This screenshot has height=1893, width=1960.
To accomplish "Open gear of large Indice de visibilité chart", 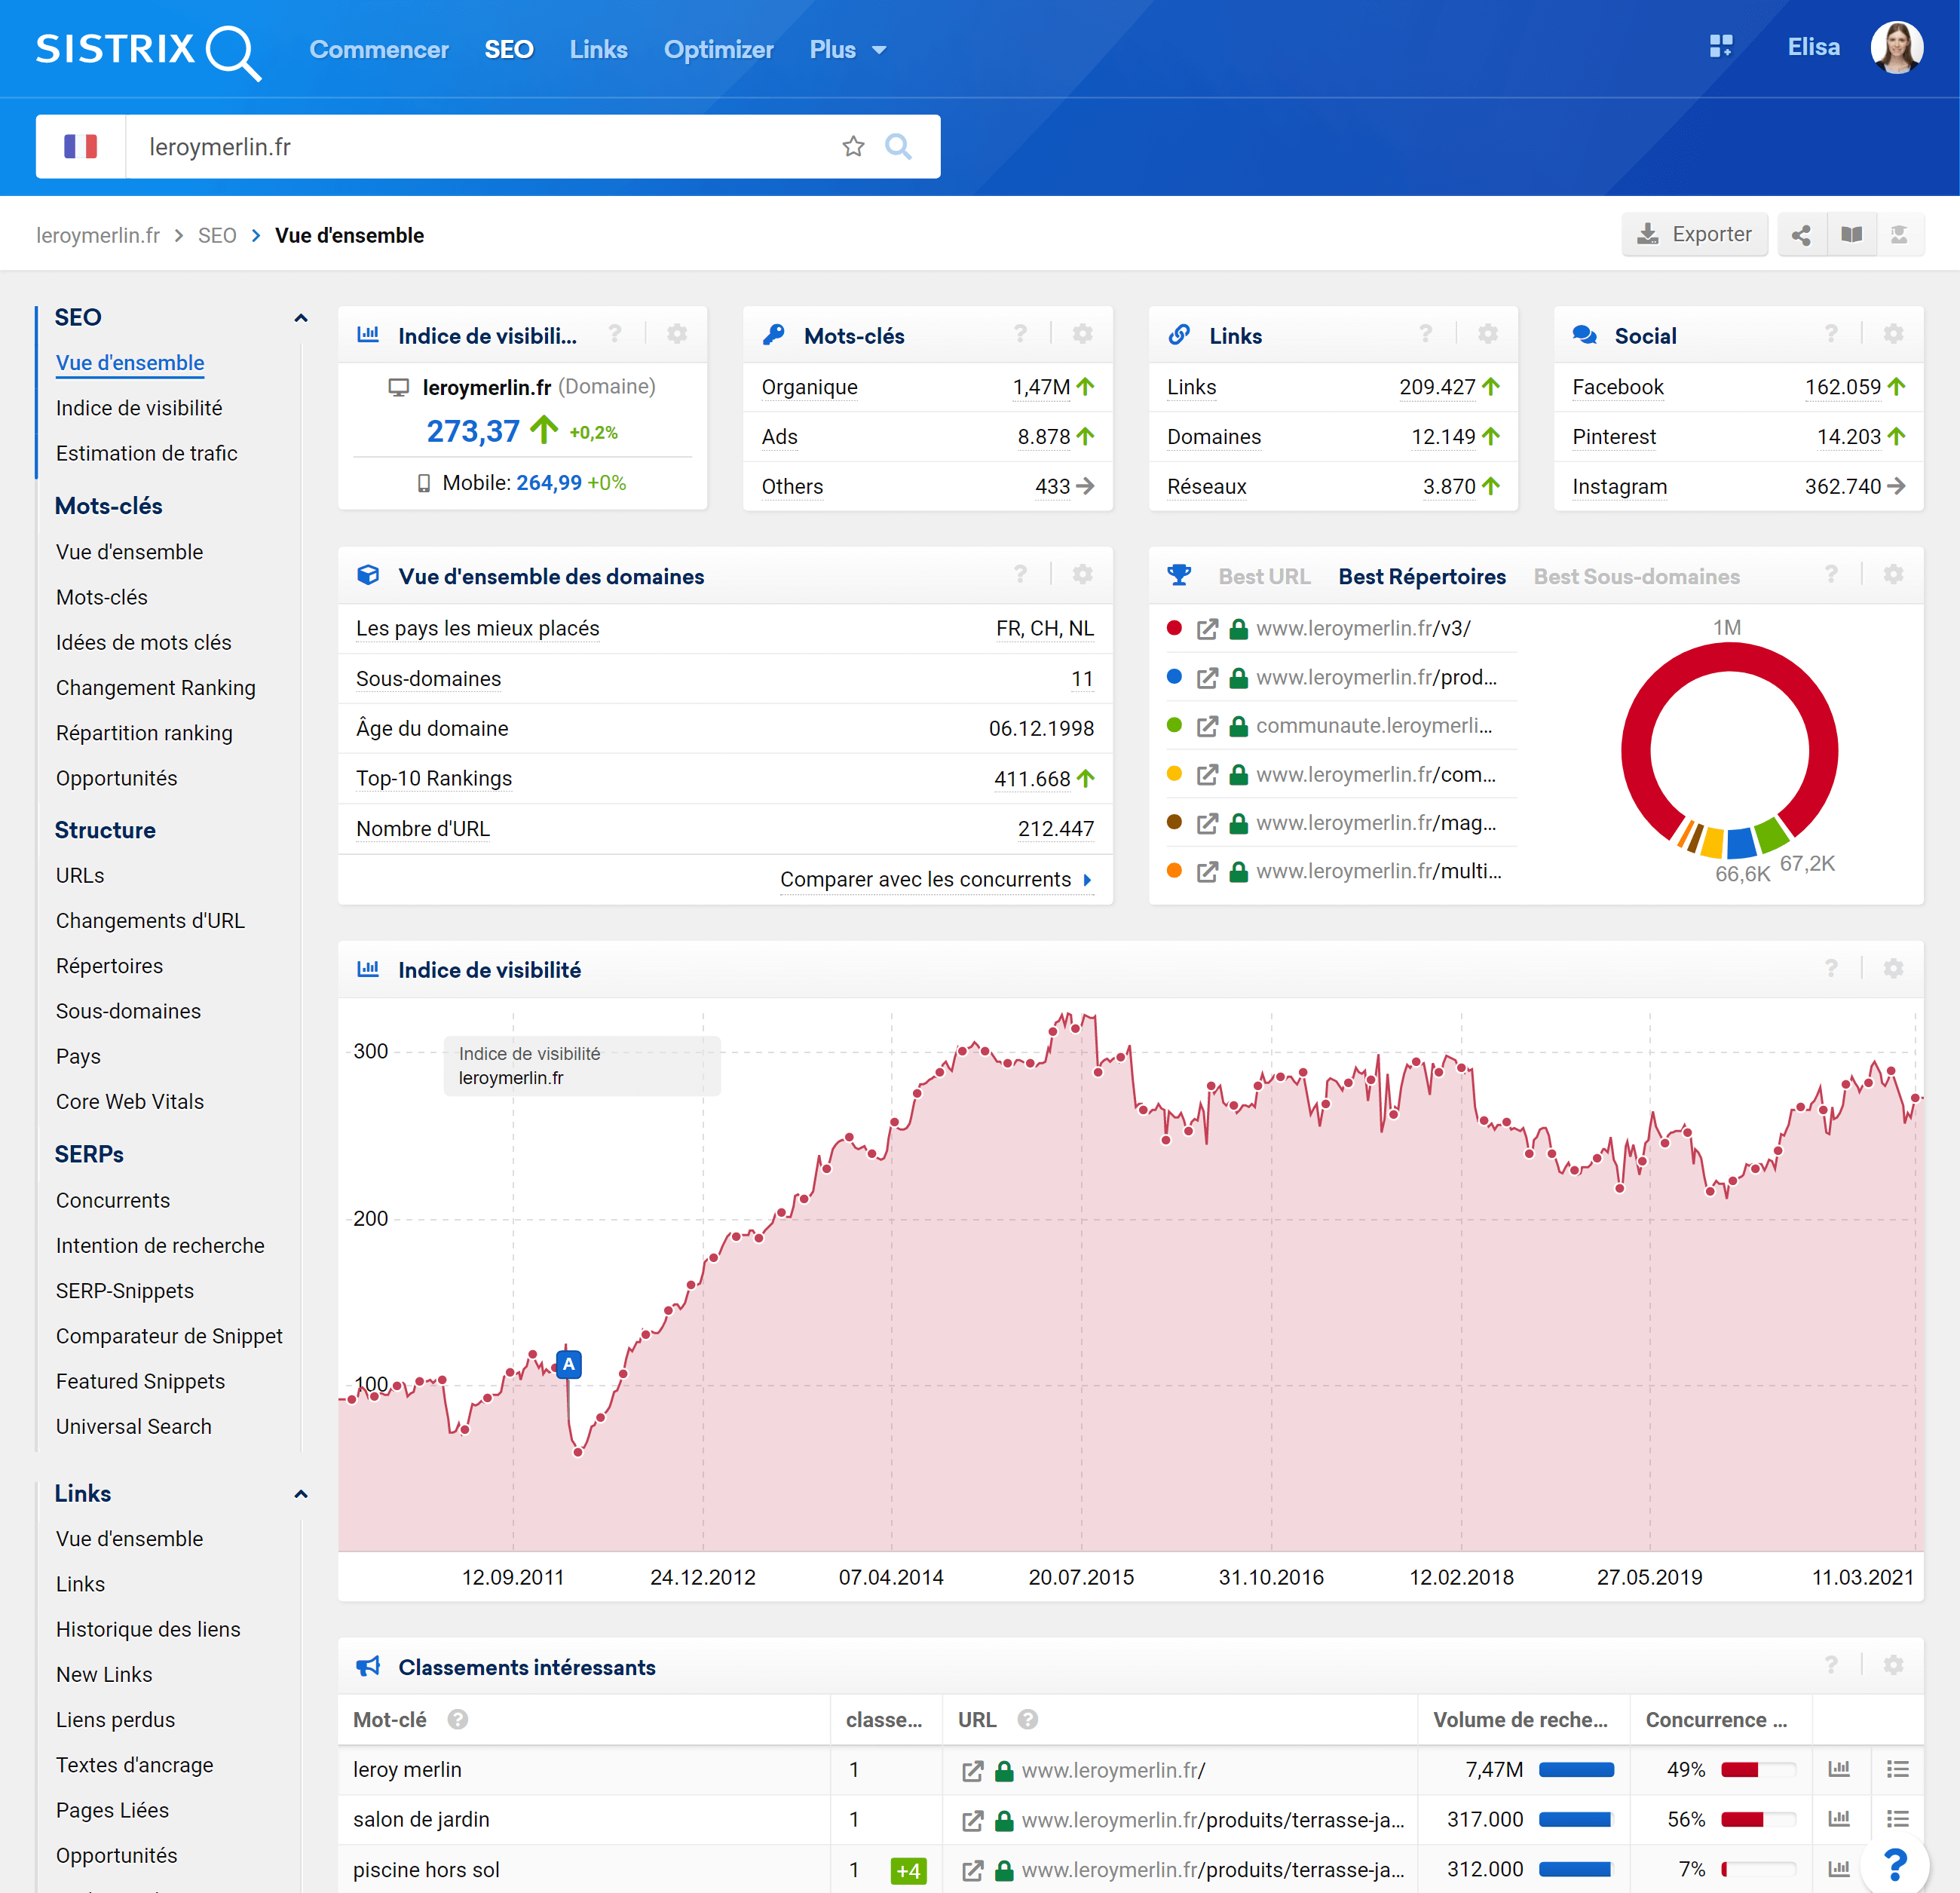I will (x=1893, y=968).
